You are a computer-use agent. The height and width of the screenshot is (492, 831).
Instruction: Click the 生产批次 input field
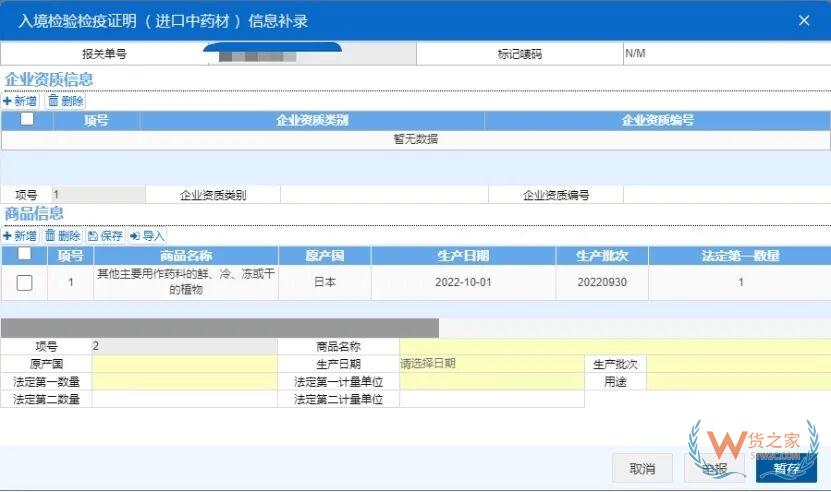[739, 364]
